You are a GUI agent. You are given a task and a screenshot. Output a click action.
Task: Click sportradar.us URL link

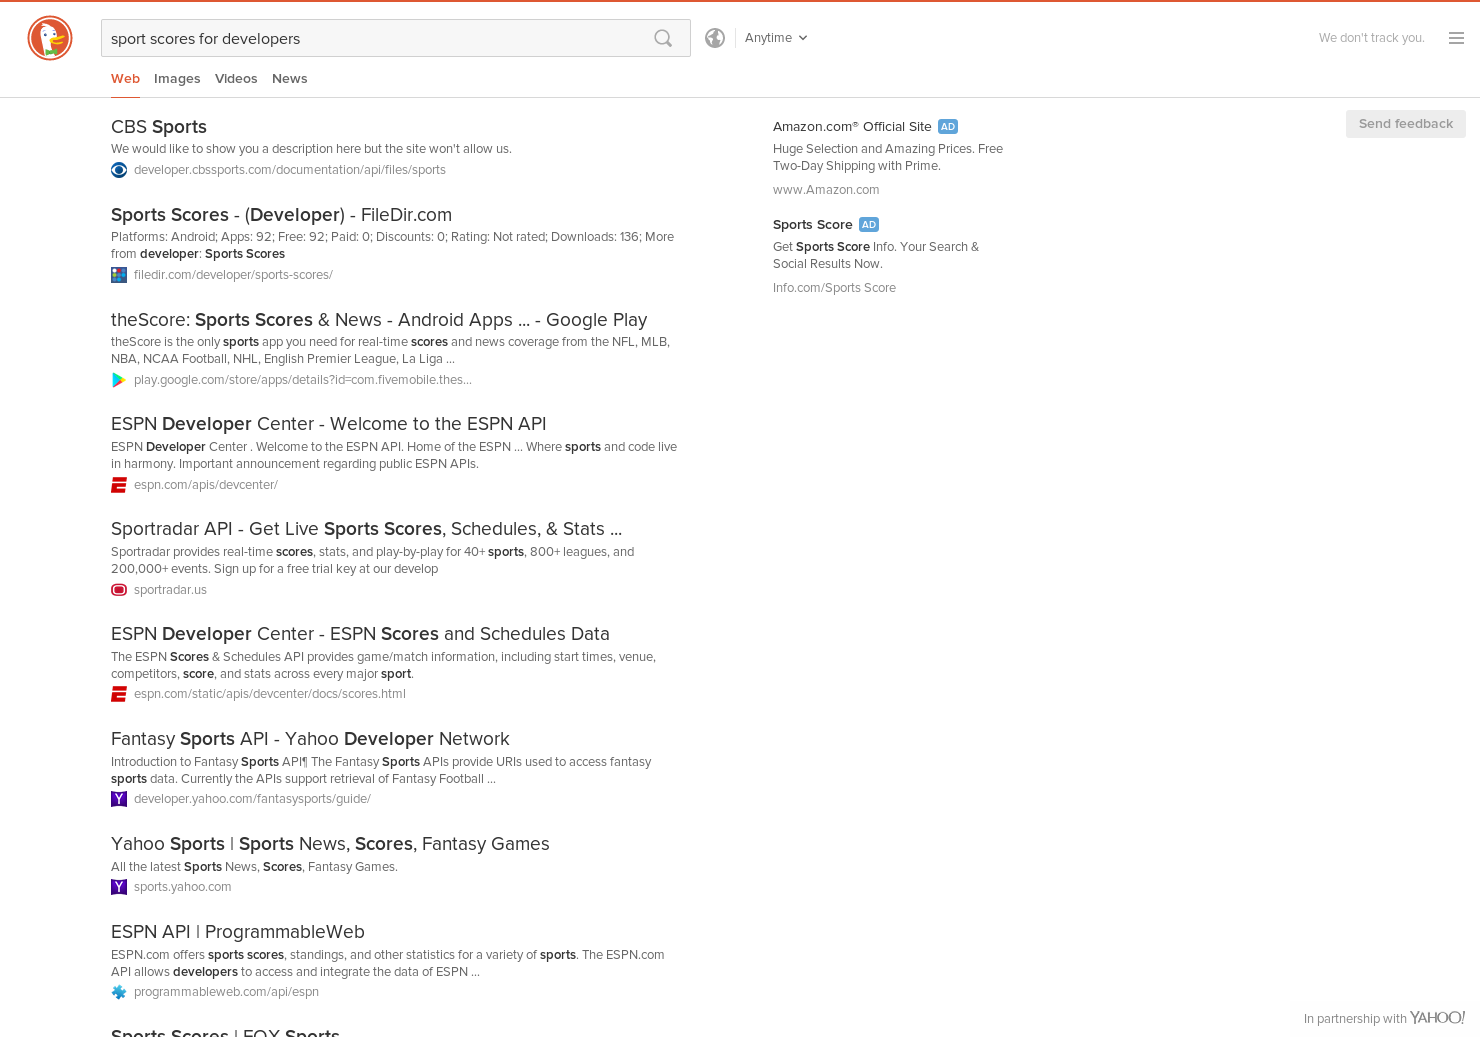(170, 590)
